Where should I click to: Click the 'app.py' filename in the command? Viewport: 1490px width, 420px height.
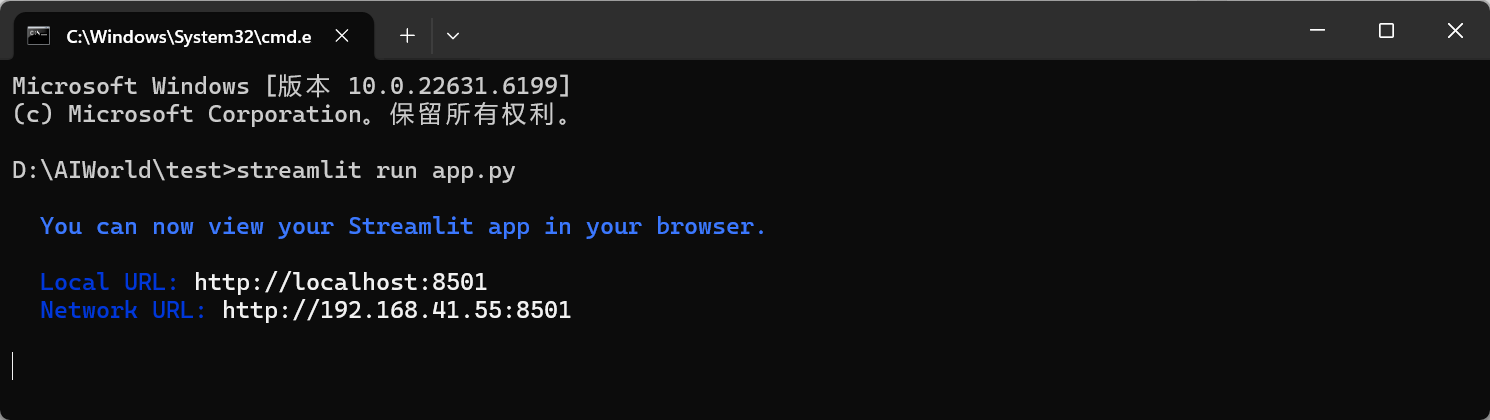(x=474, y=171)
